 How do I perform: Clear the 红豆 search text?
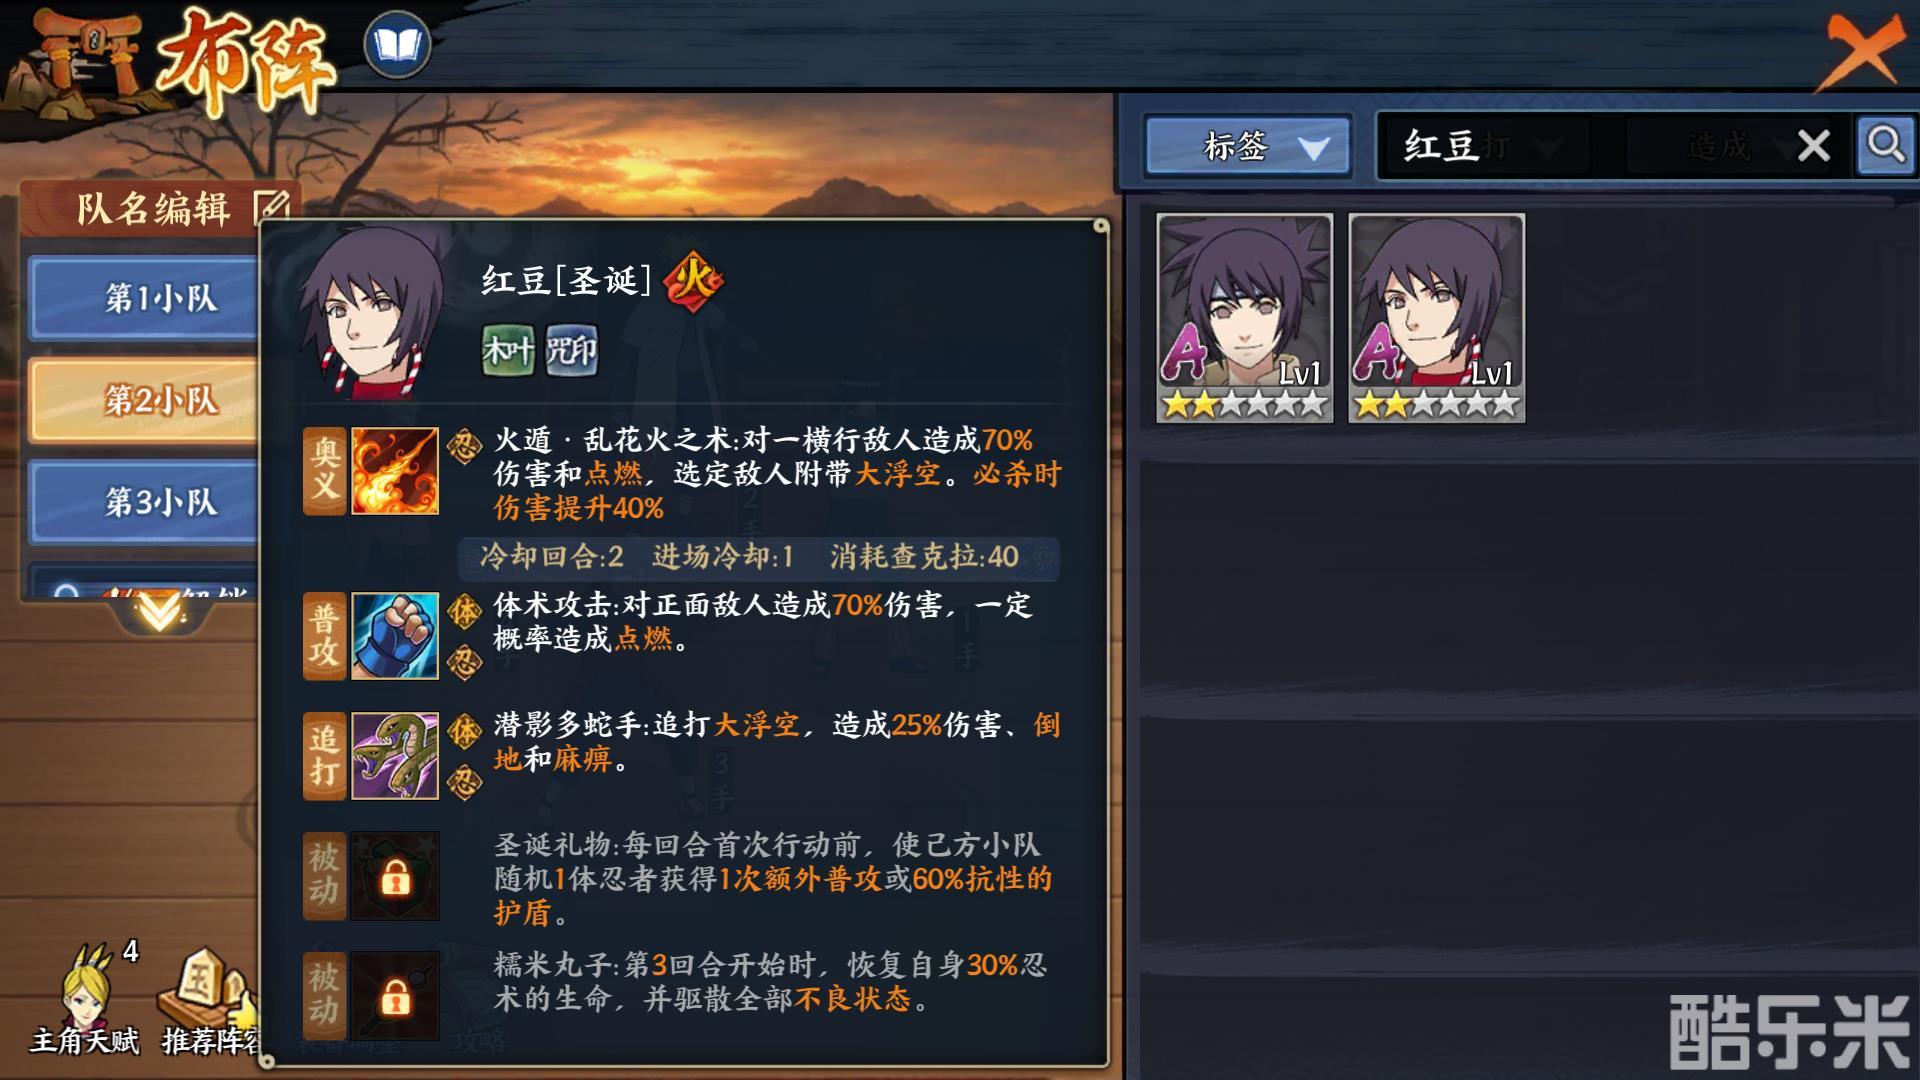(1813, 146)
